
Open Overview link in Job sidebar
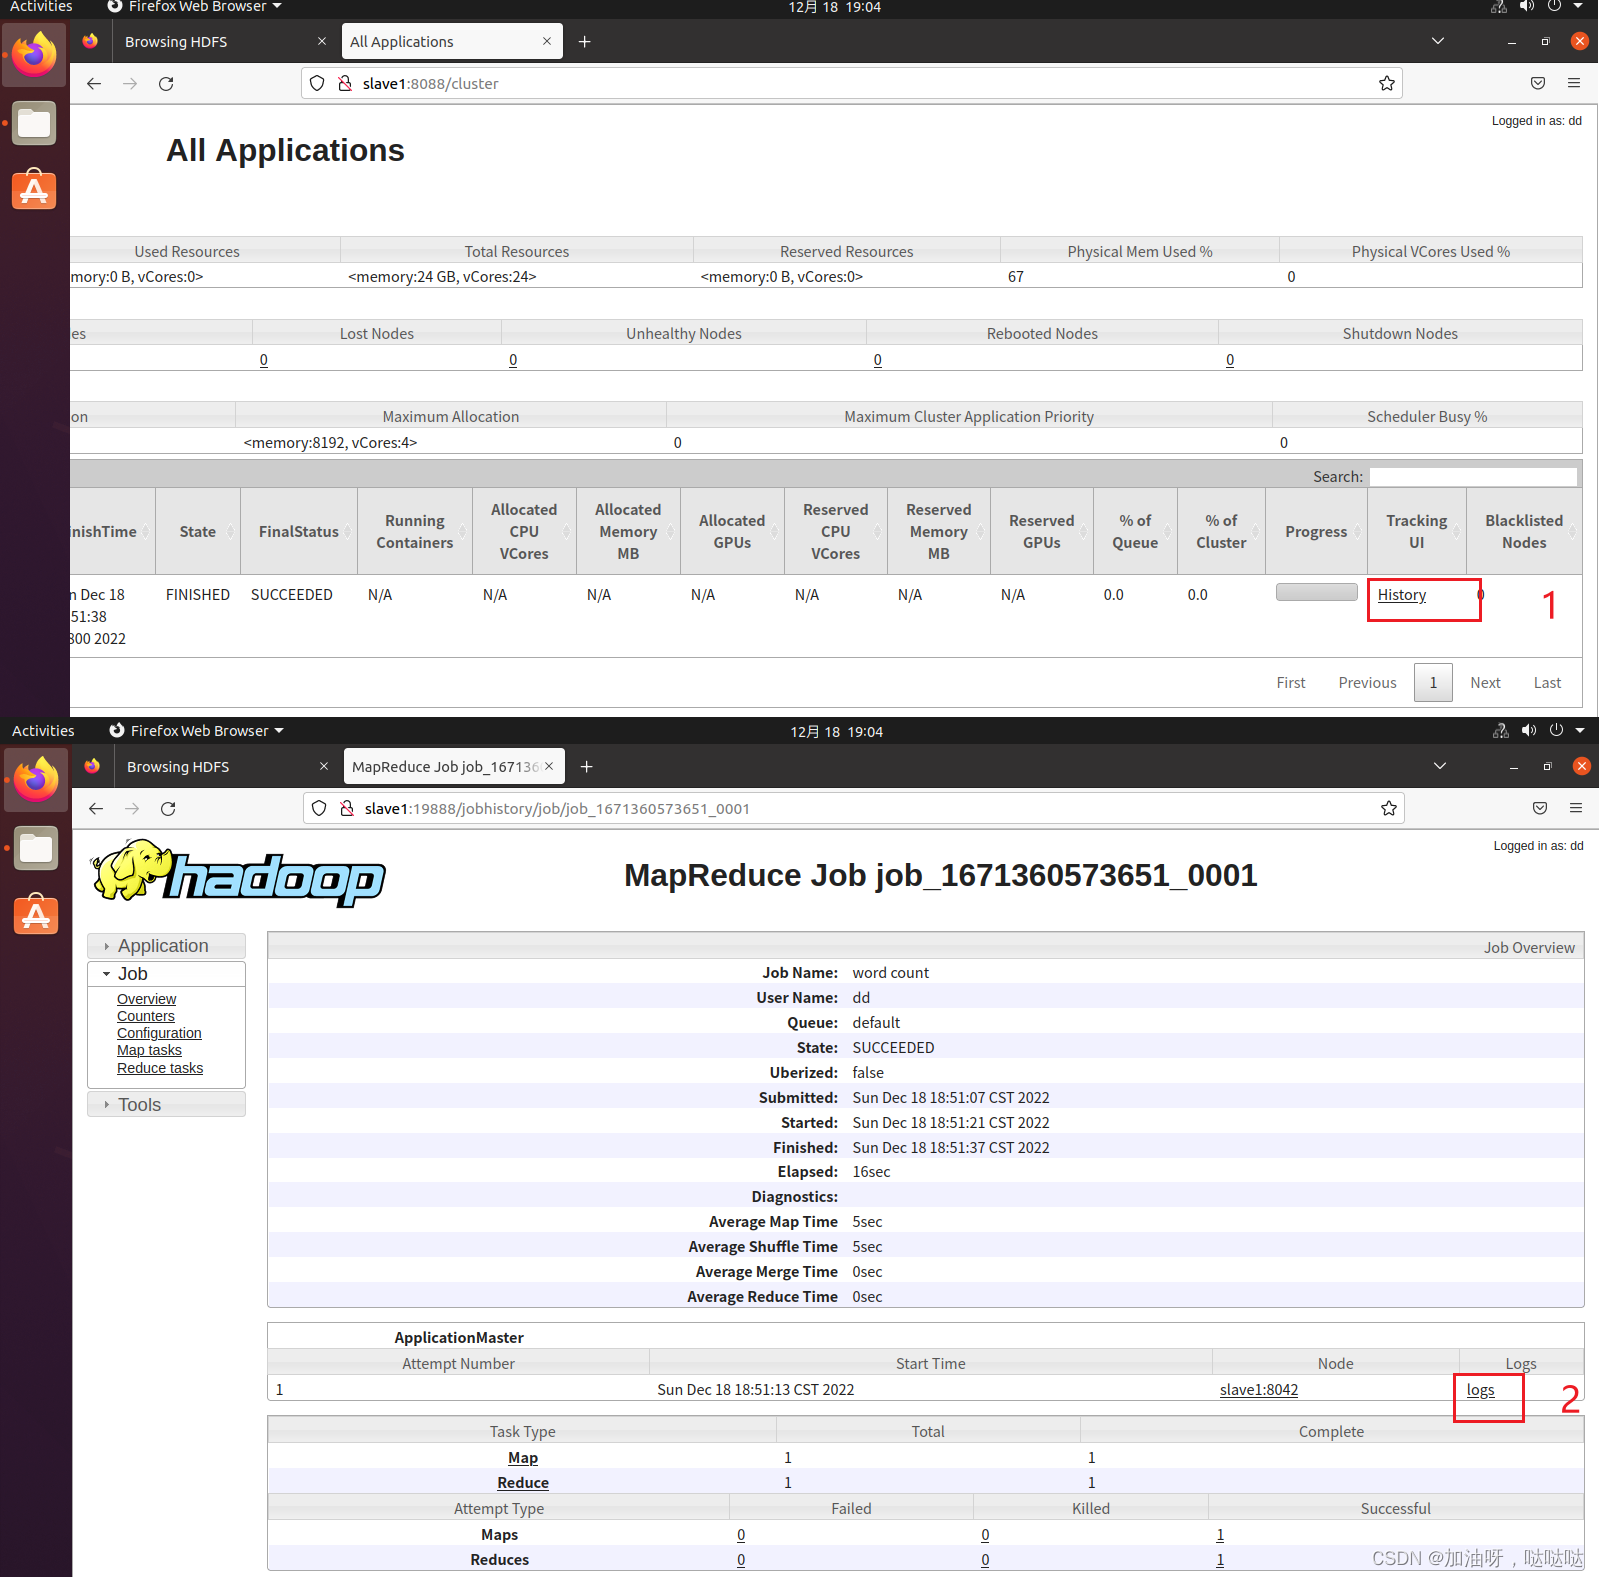tap(146, 999)
